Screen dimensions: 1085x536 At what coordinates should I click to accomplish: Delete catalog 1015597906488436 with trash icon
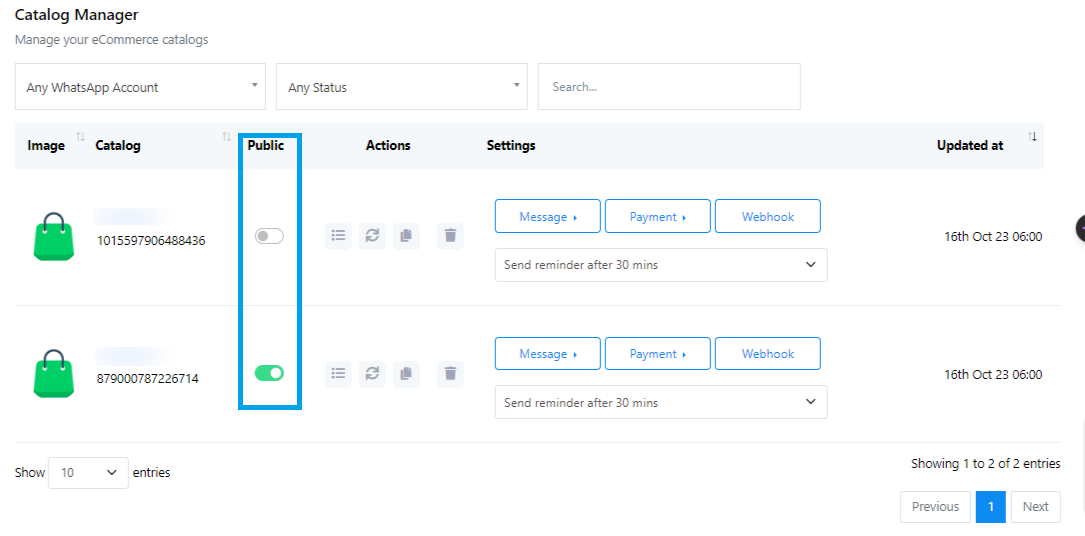(x=450, y=236)
